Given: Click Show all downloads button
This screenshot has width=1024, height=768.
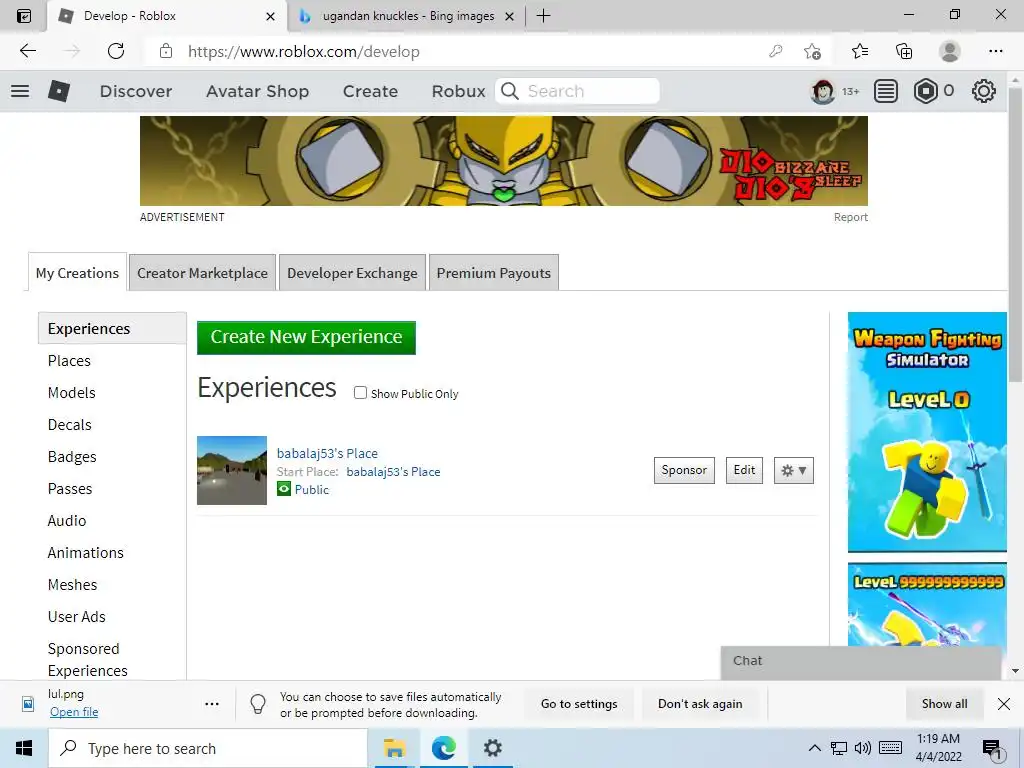Looking at the screenshot, I should [x=944, y=704].
